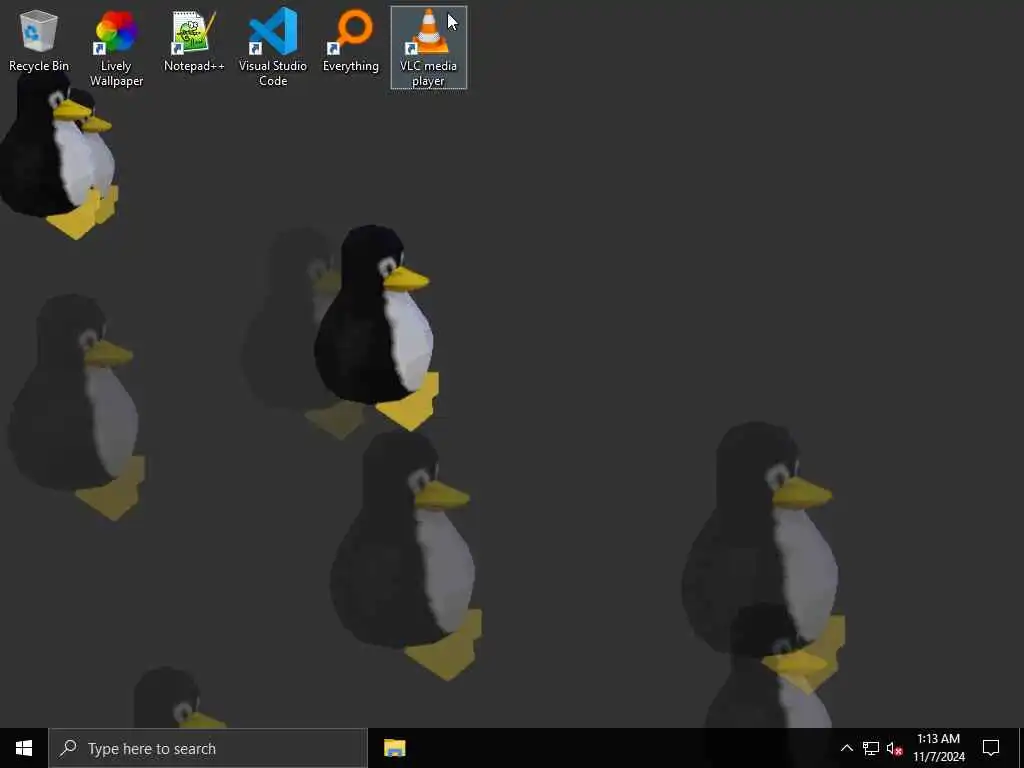1024x768 pixels.
Task: Select the Recycle Bin desktop icon
Action: click(39, 40)
